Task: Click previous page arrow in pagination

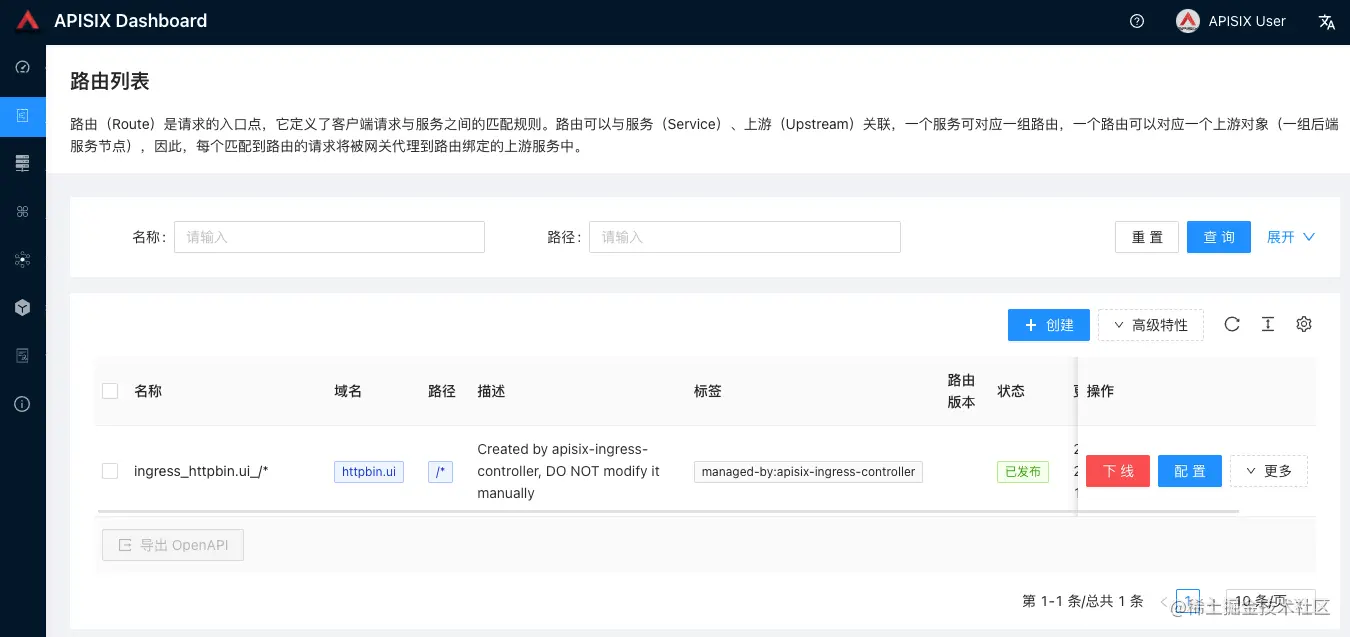Action: click(x=1164, y=601)
